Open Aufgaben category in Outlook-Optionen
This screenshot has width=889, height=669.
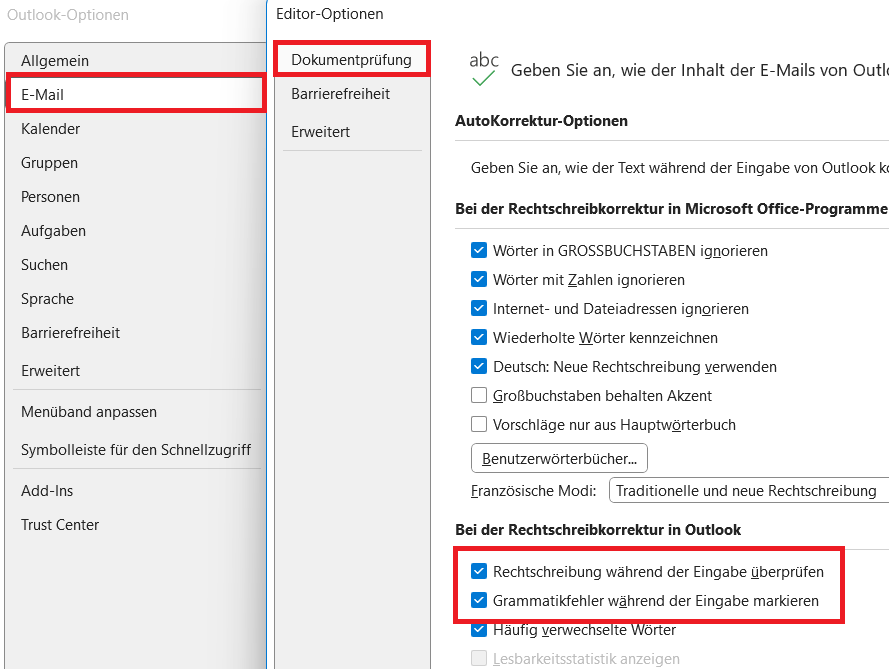tap(136, 231)
